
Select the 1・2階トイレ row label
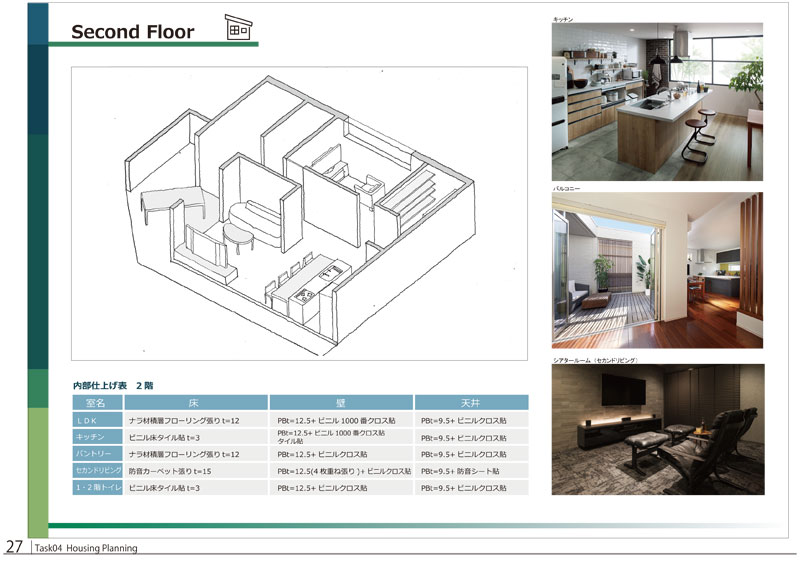tap(97, 486)
